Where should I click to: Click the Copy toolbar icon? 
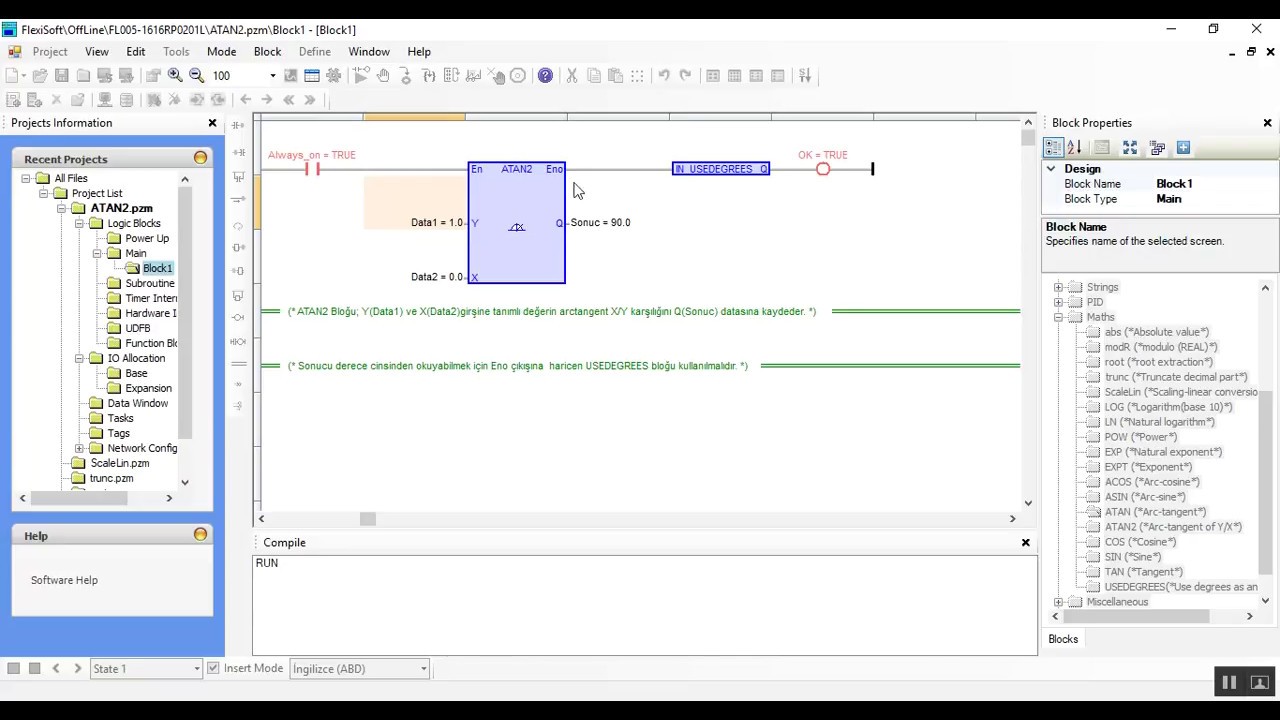click(594, 76)
